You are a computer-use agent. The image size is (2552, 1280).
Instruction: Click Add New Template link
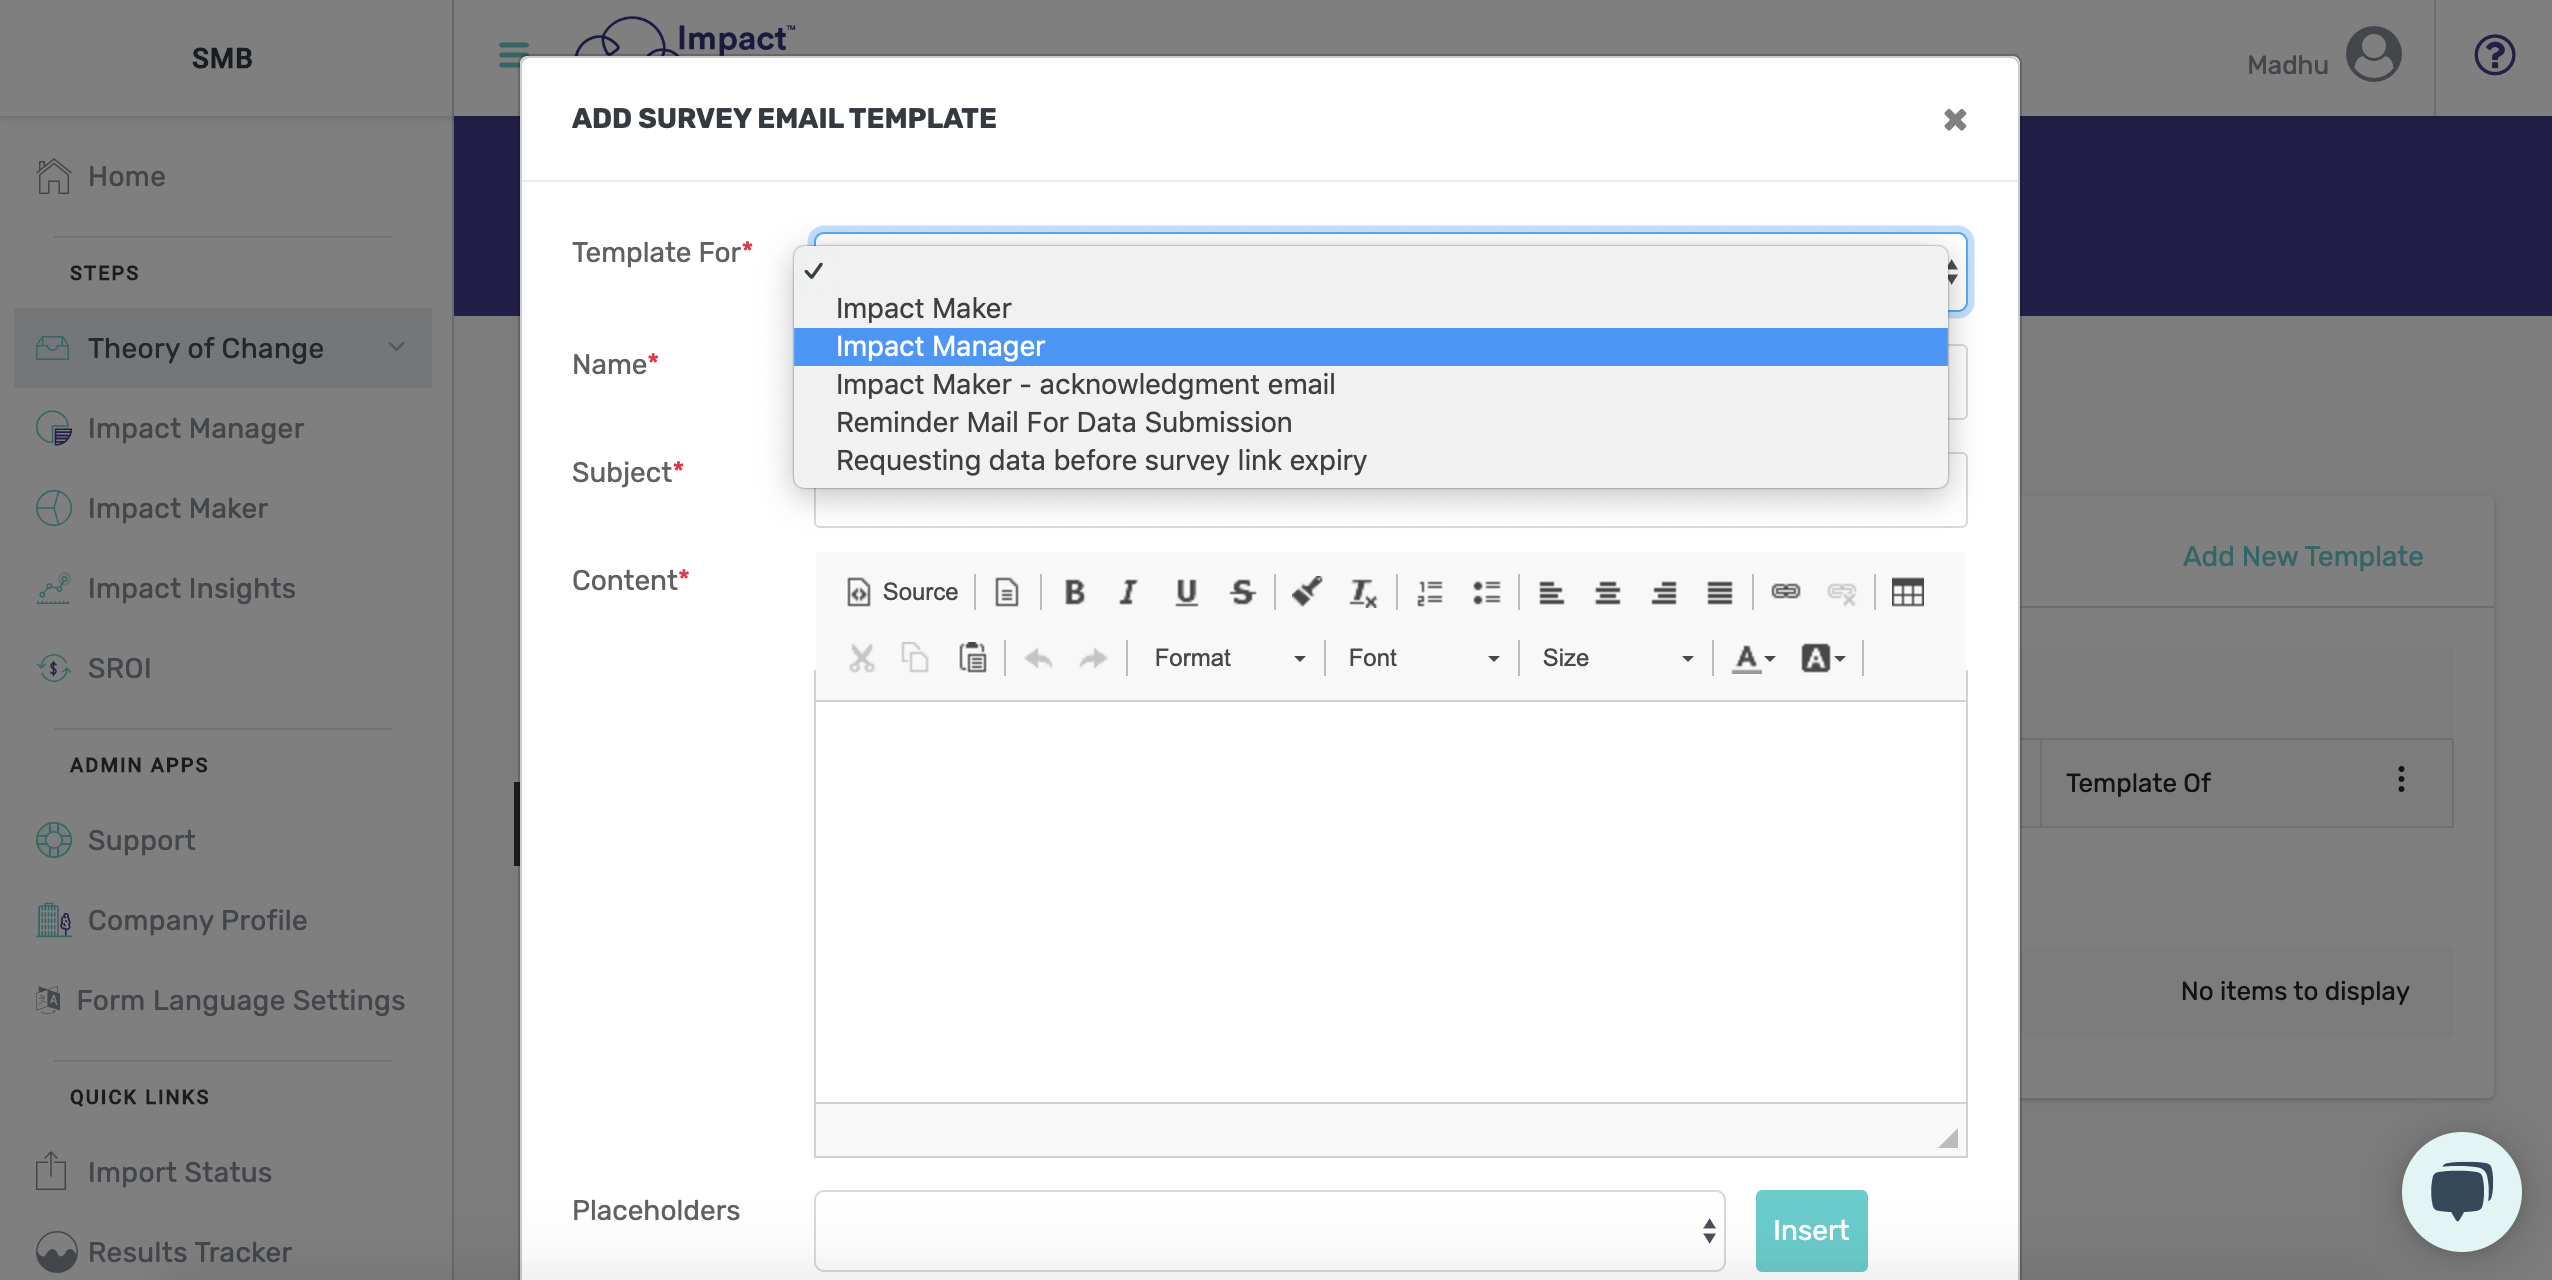point(2302,557)
